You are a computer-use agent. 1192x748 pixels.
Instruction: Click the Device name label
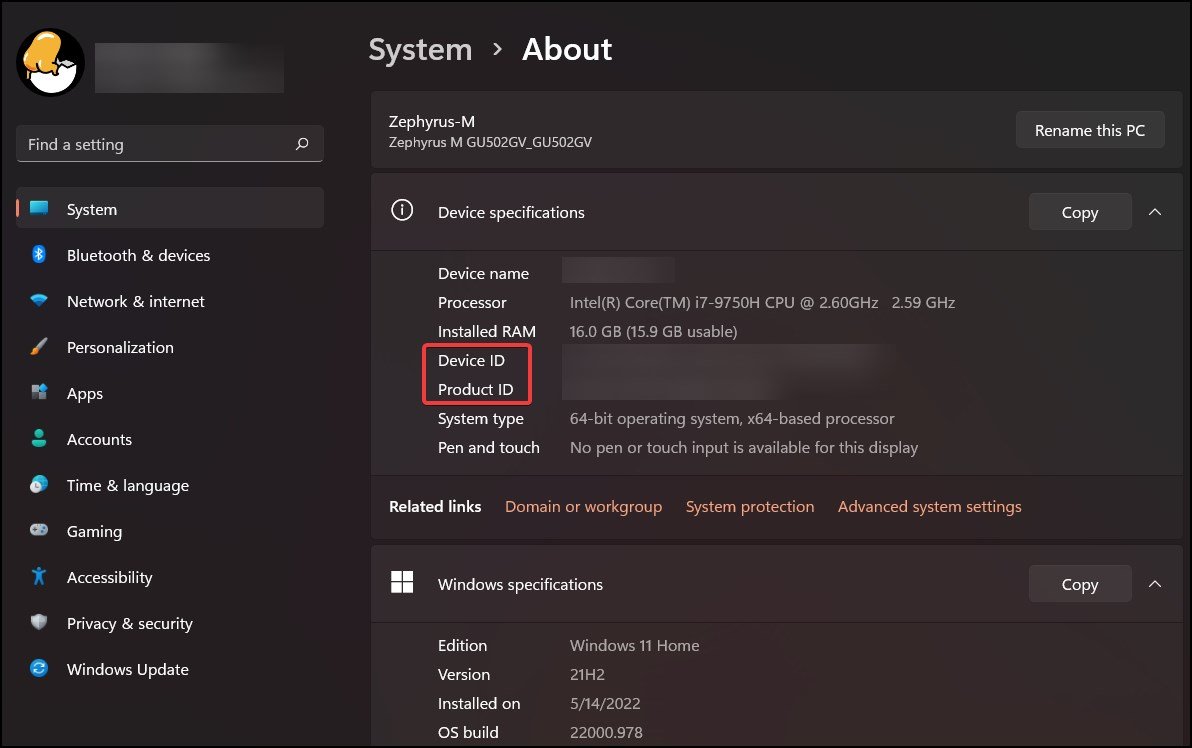(483, 273)
